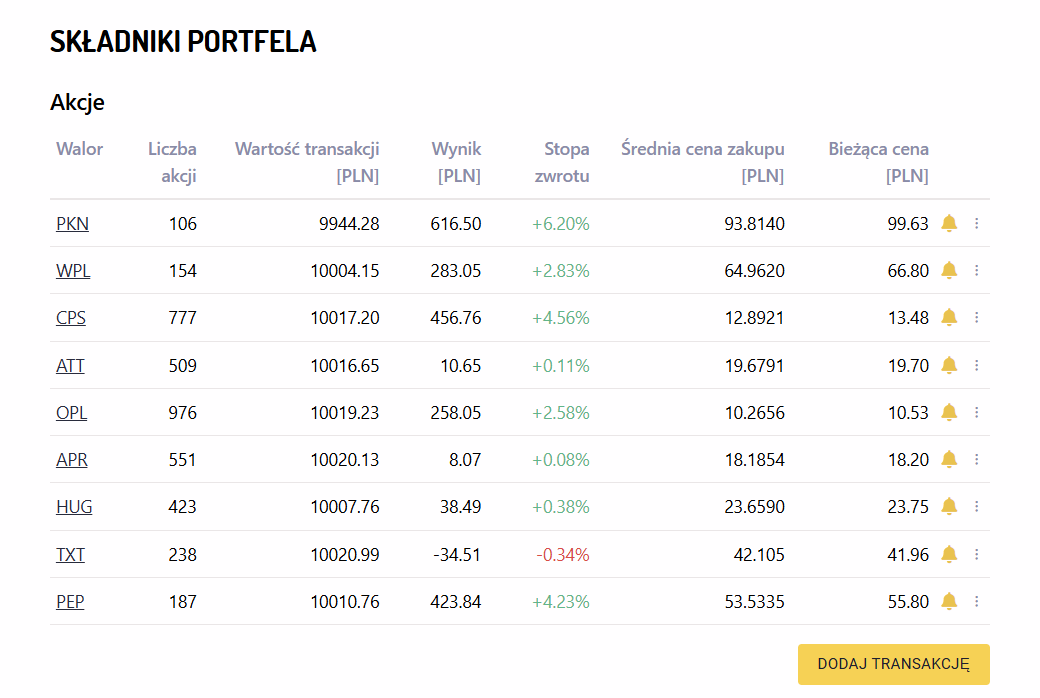Follow the CPS ticker link
Screen dimensions: 1040x698
point(71,318)
